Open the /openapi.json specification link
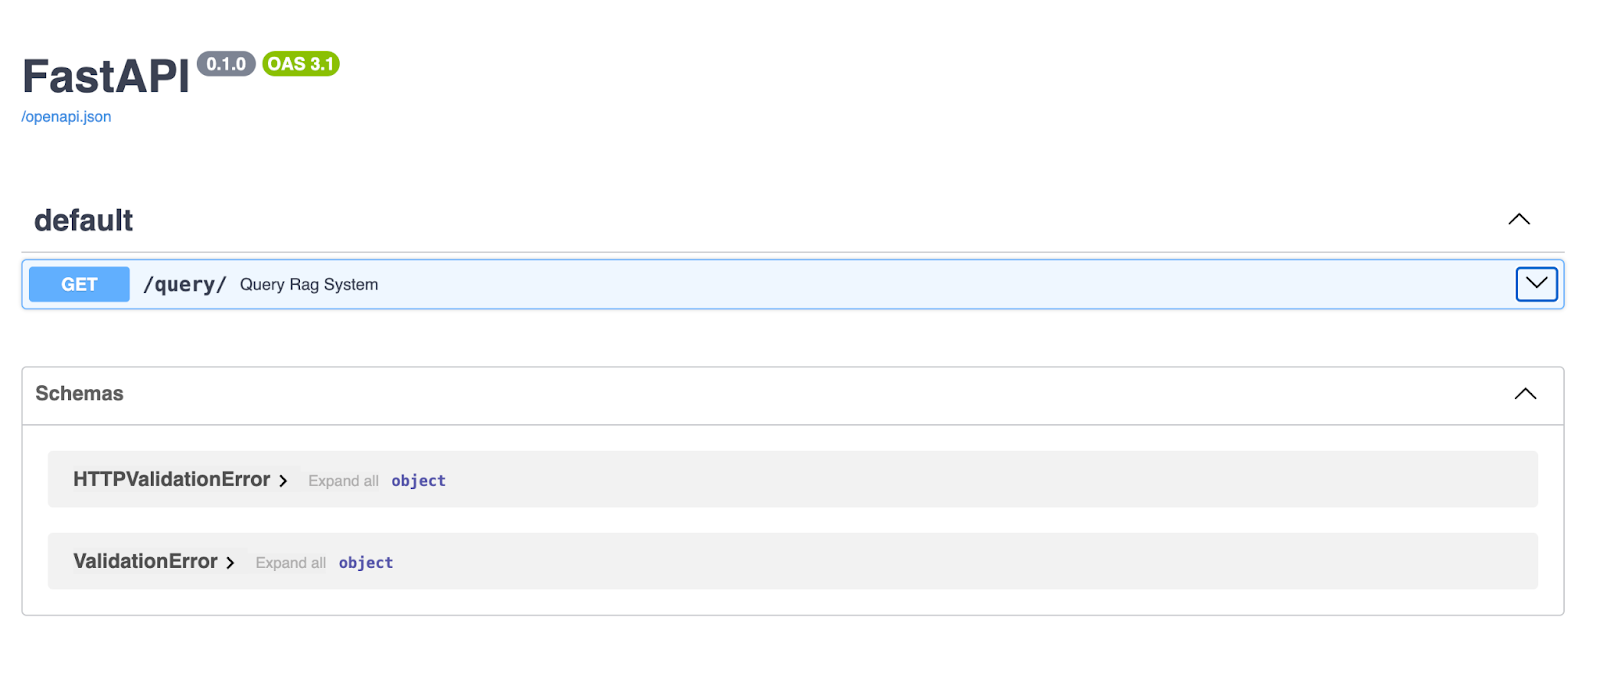 [65, 116]
